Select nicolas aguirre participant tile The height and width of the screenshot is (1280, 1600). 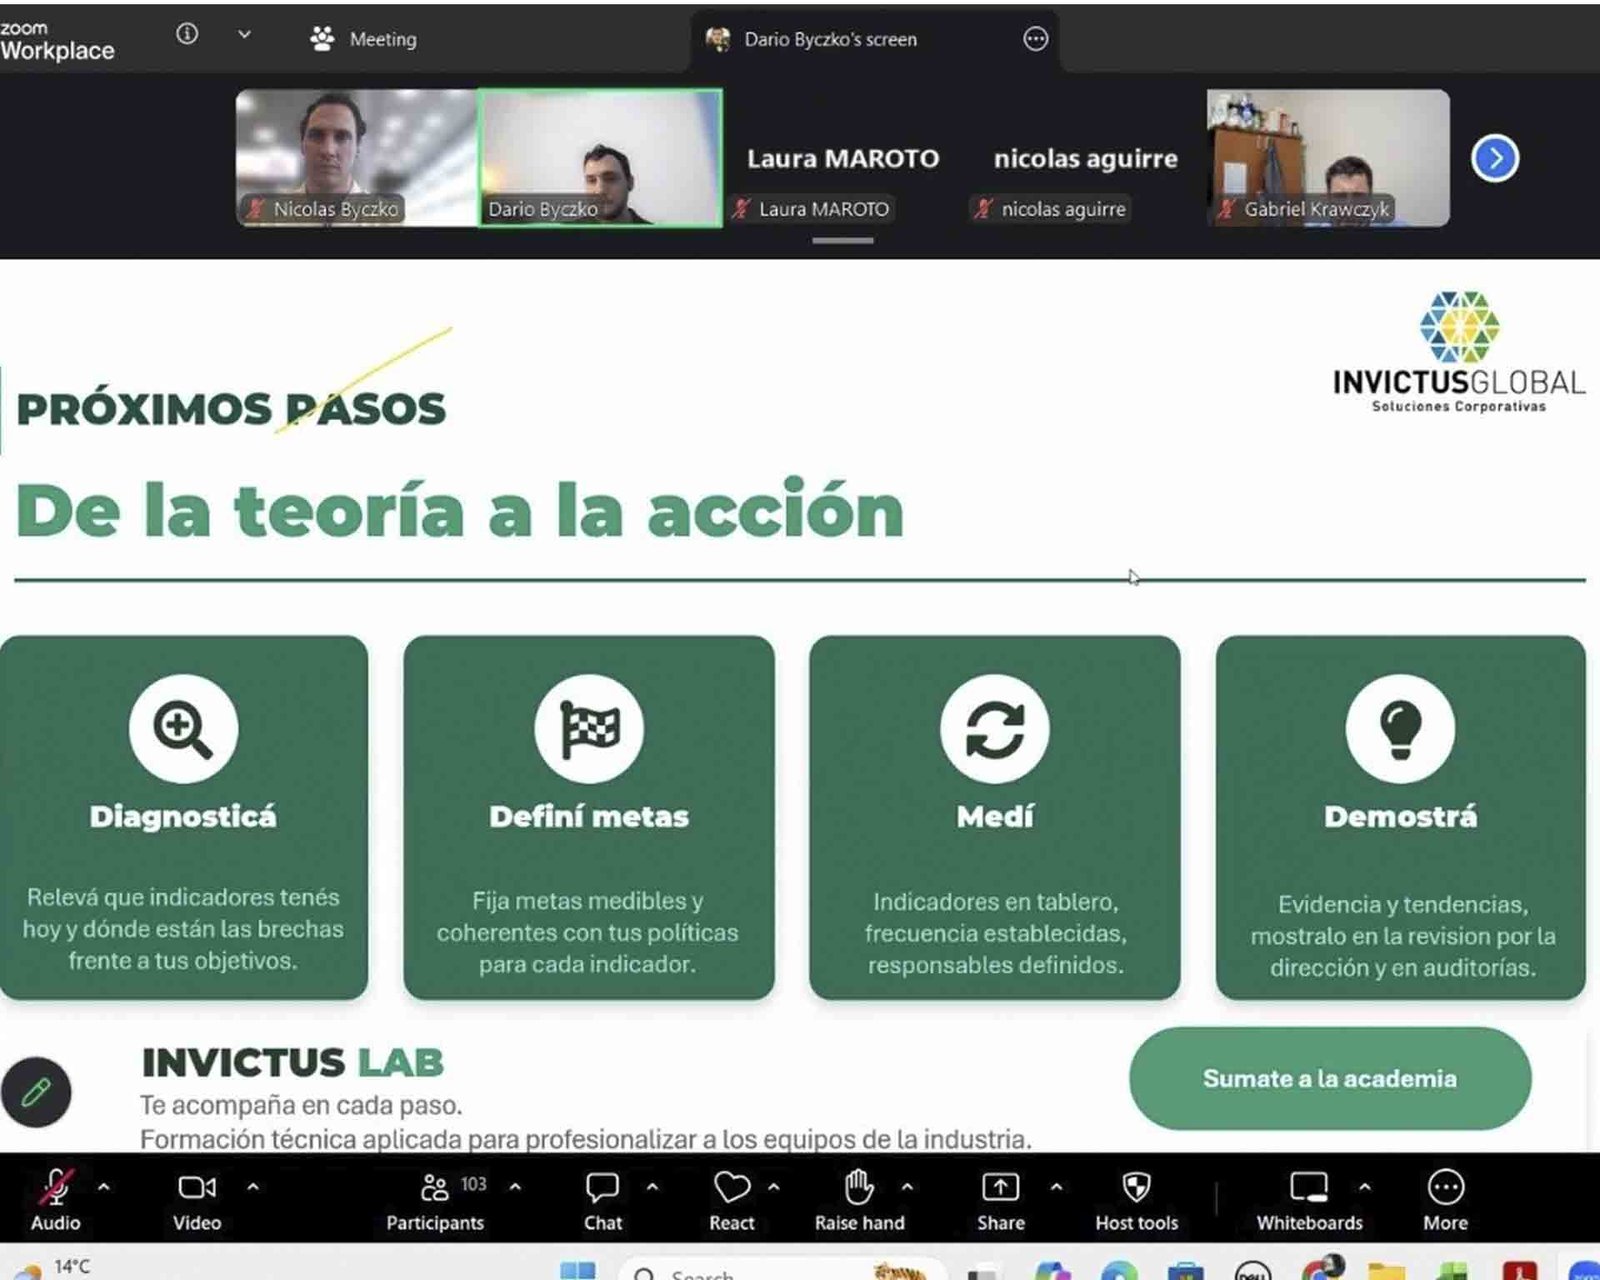point(1085,158)
